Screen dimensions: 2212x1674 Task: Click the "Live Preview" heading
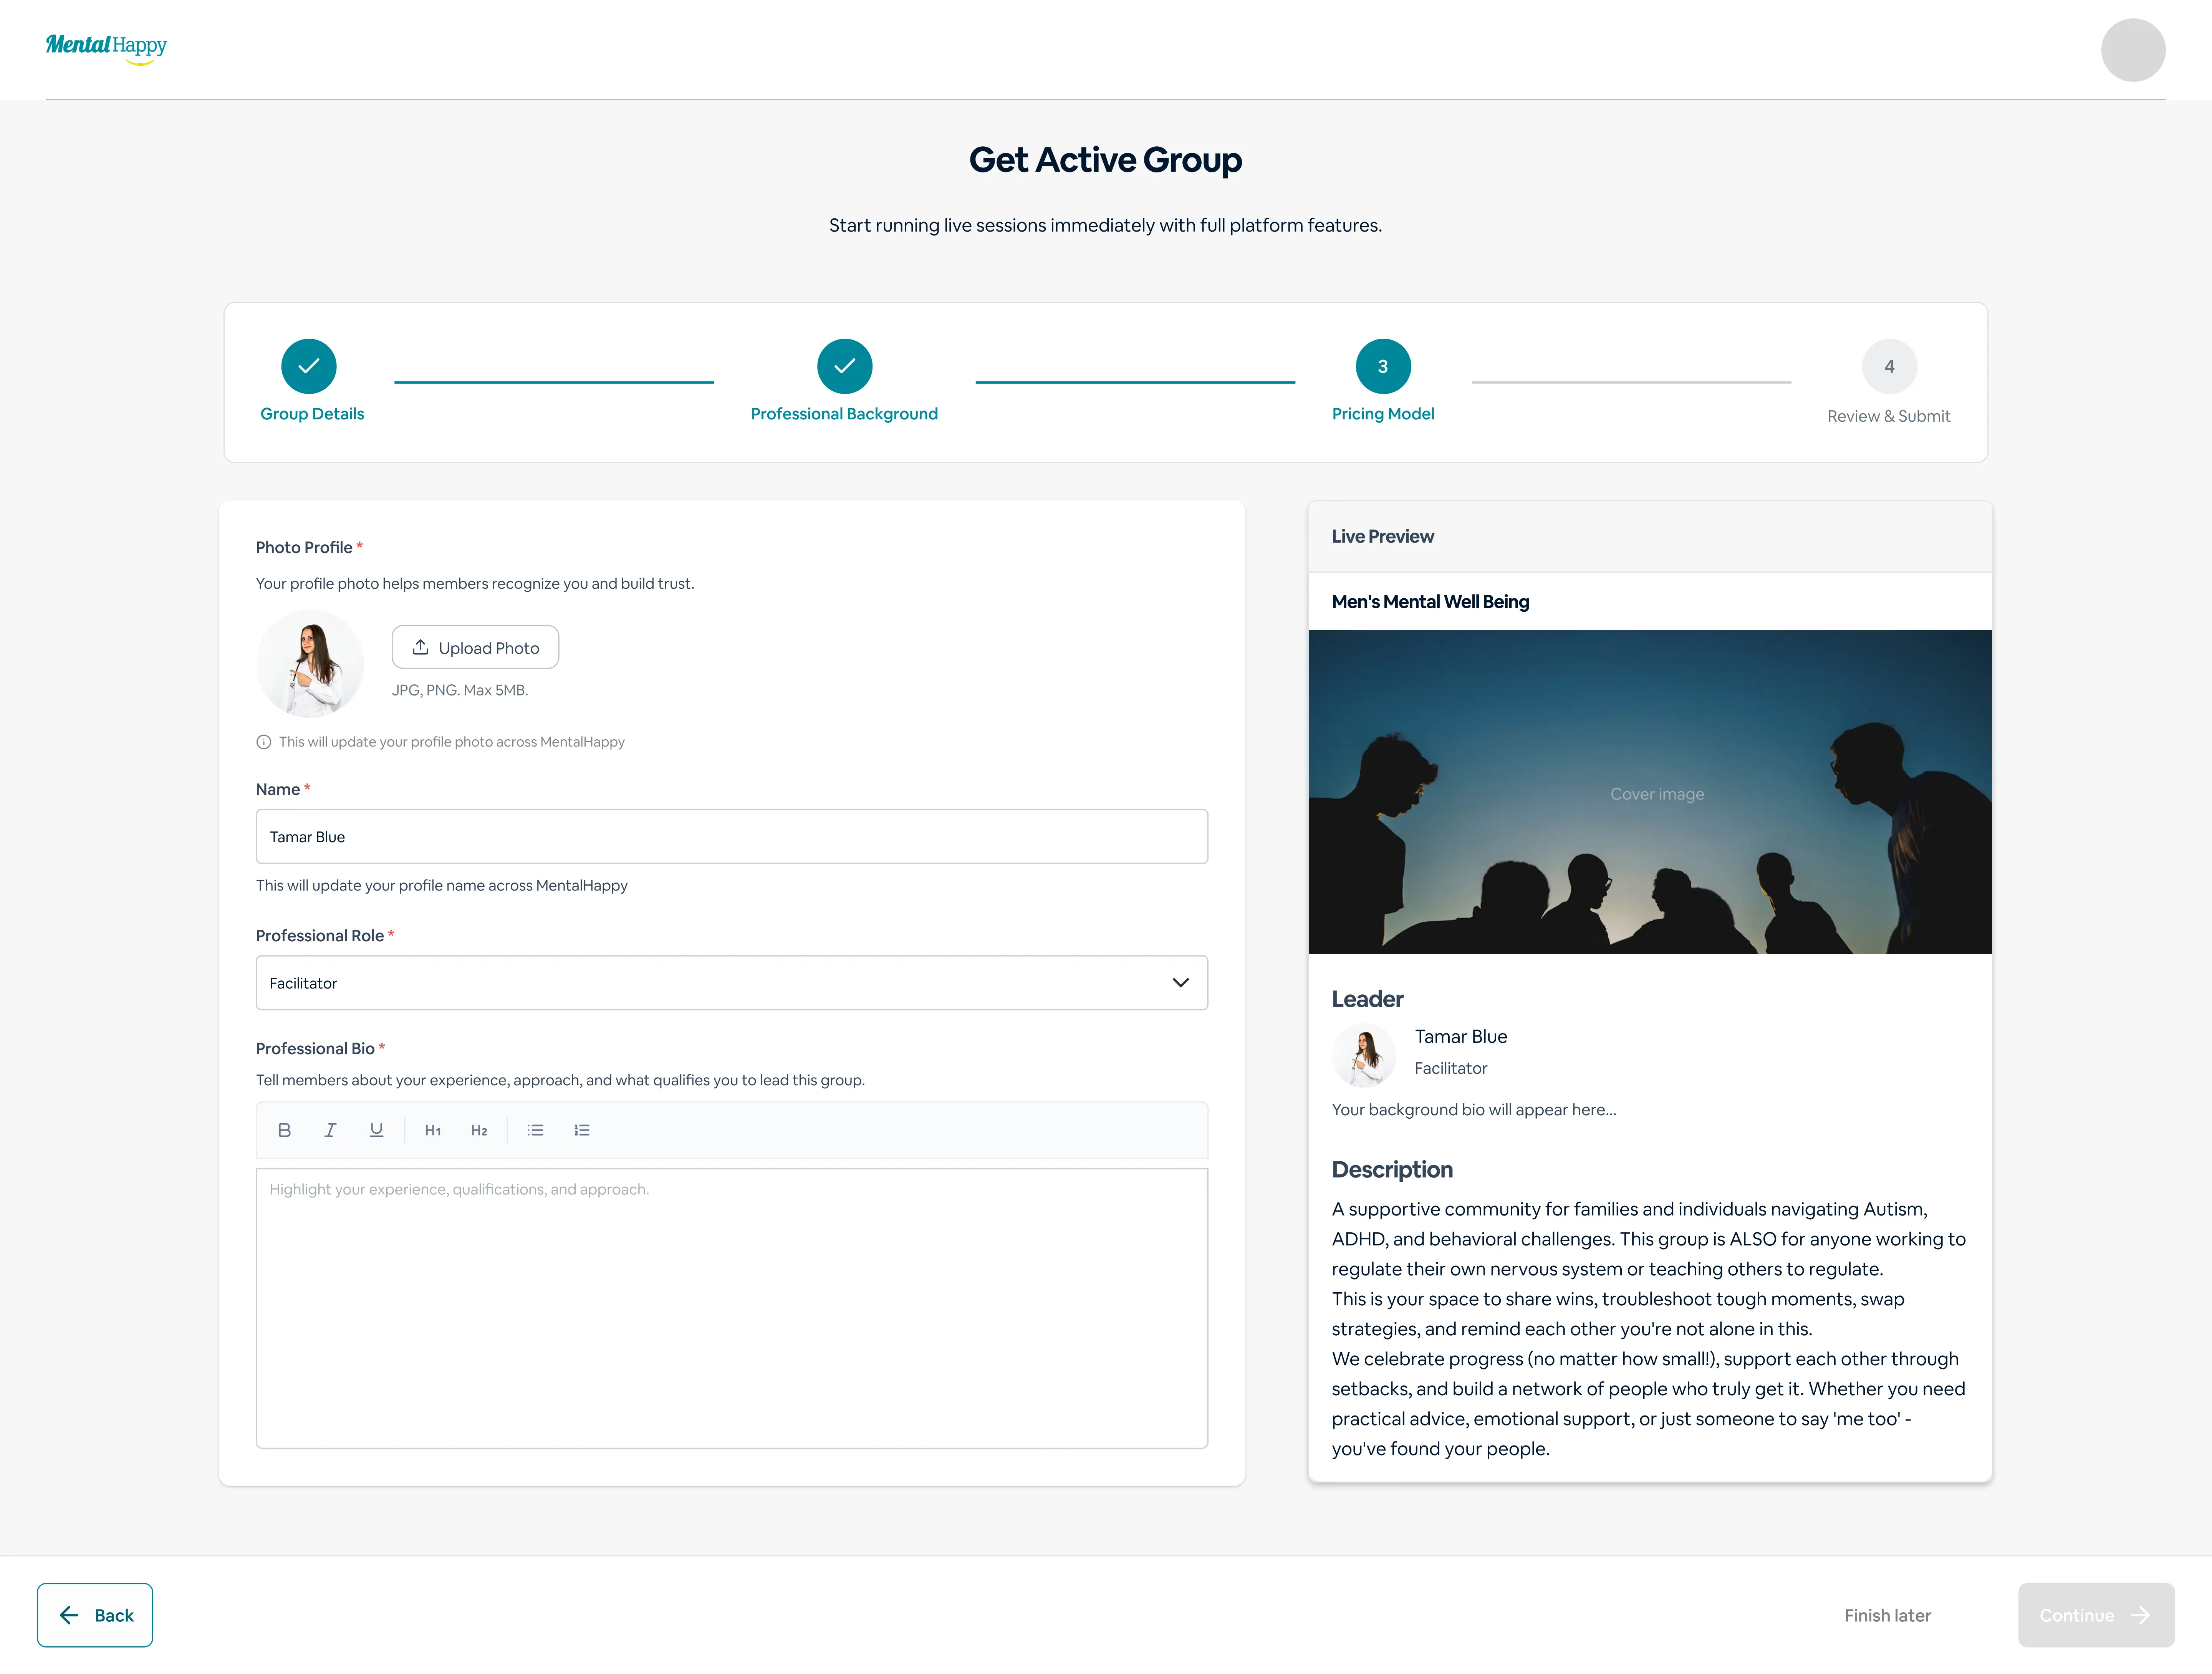[1383, 536]
